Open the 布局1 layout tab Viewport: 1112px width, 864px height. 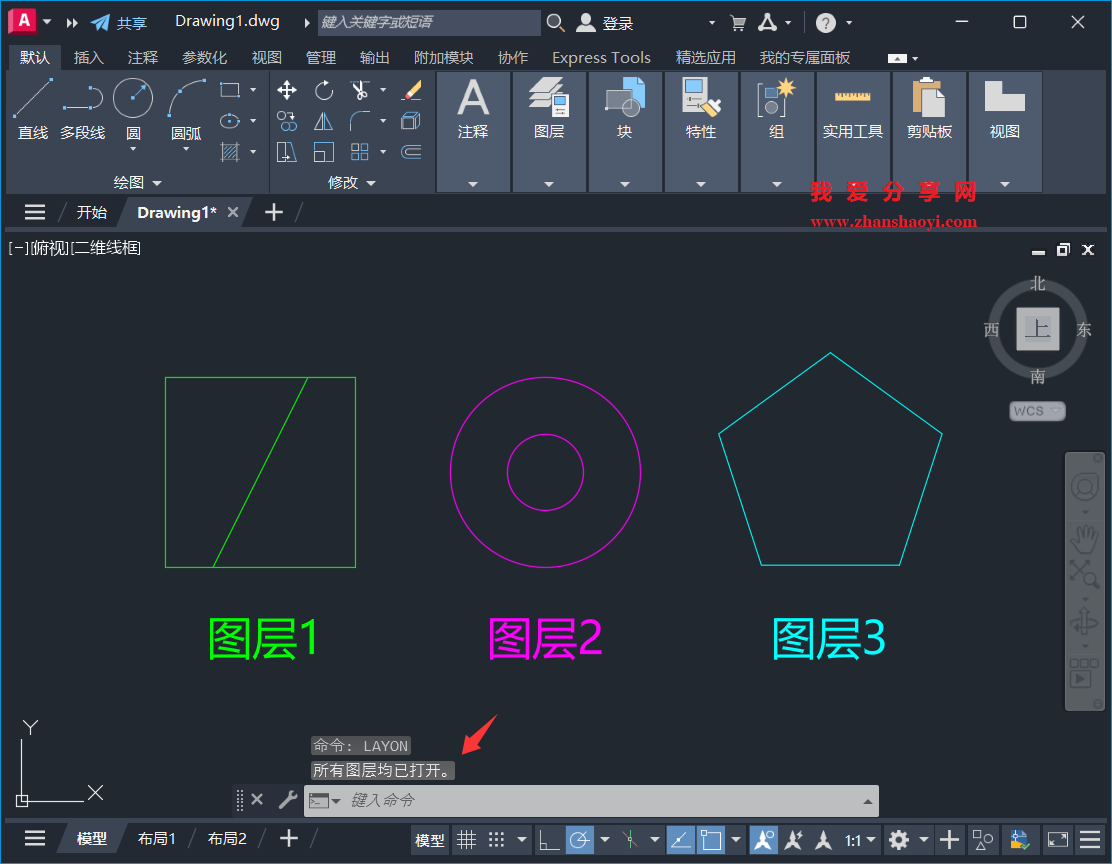[156, 838]
